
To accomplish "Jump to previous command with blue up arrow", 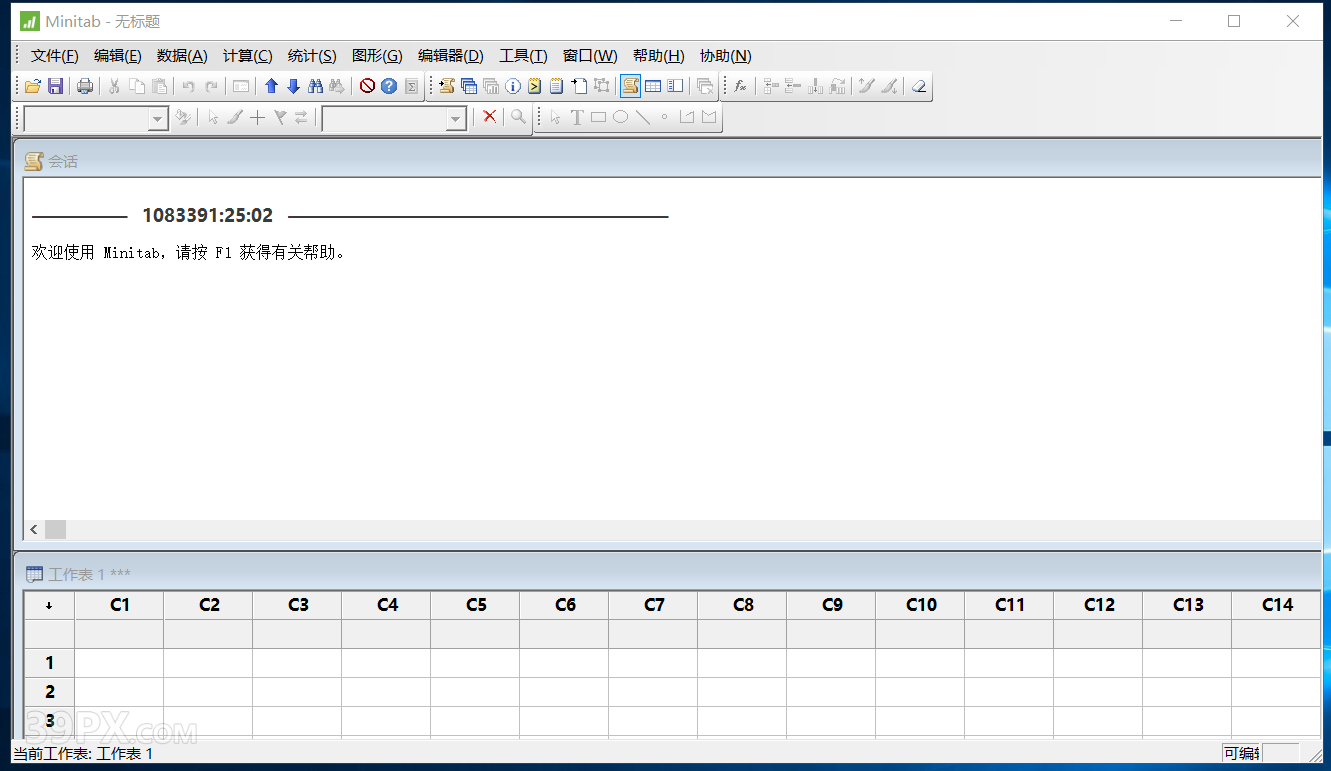I will [x=271, y=87].
